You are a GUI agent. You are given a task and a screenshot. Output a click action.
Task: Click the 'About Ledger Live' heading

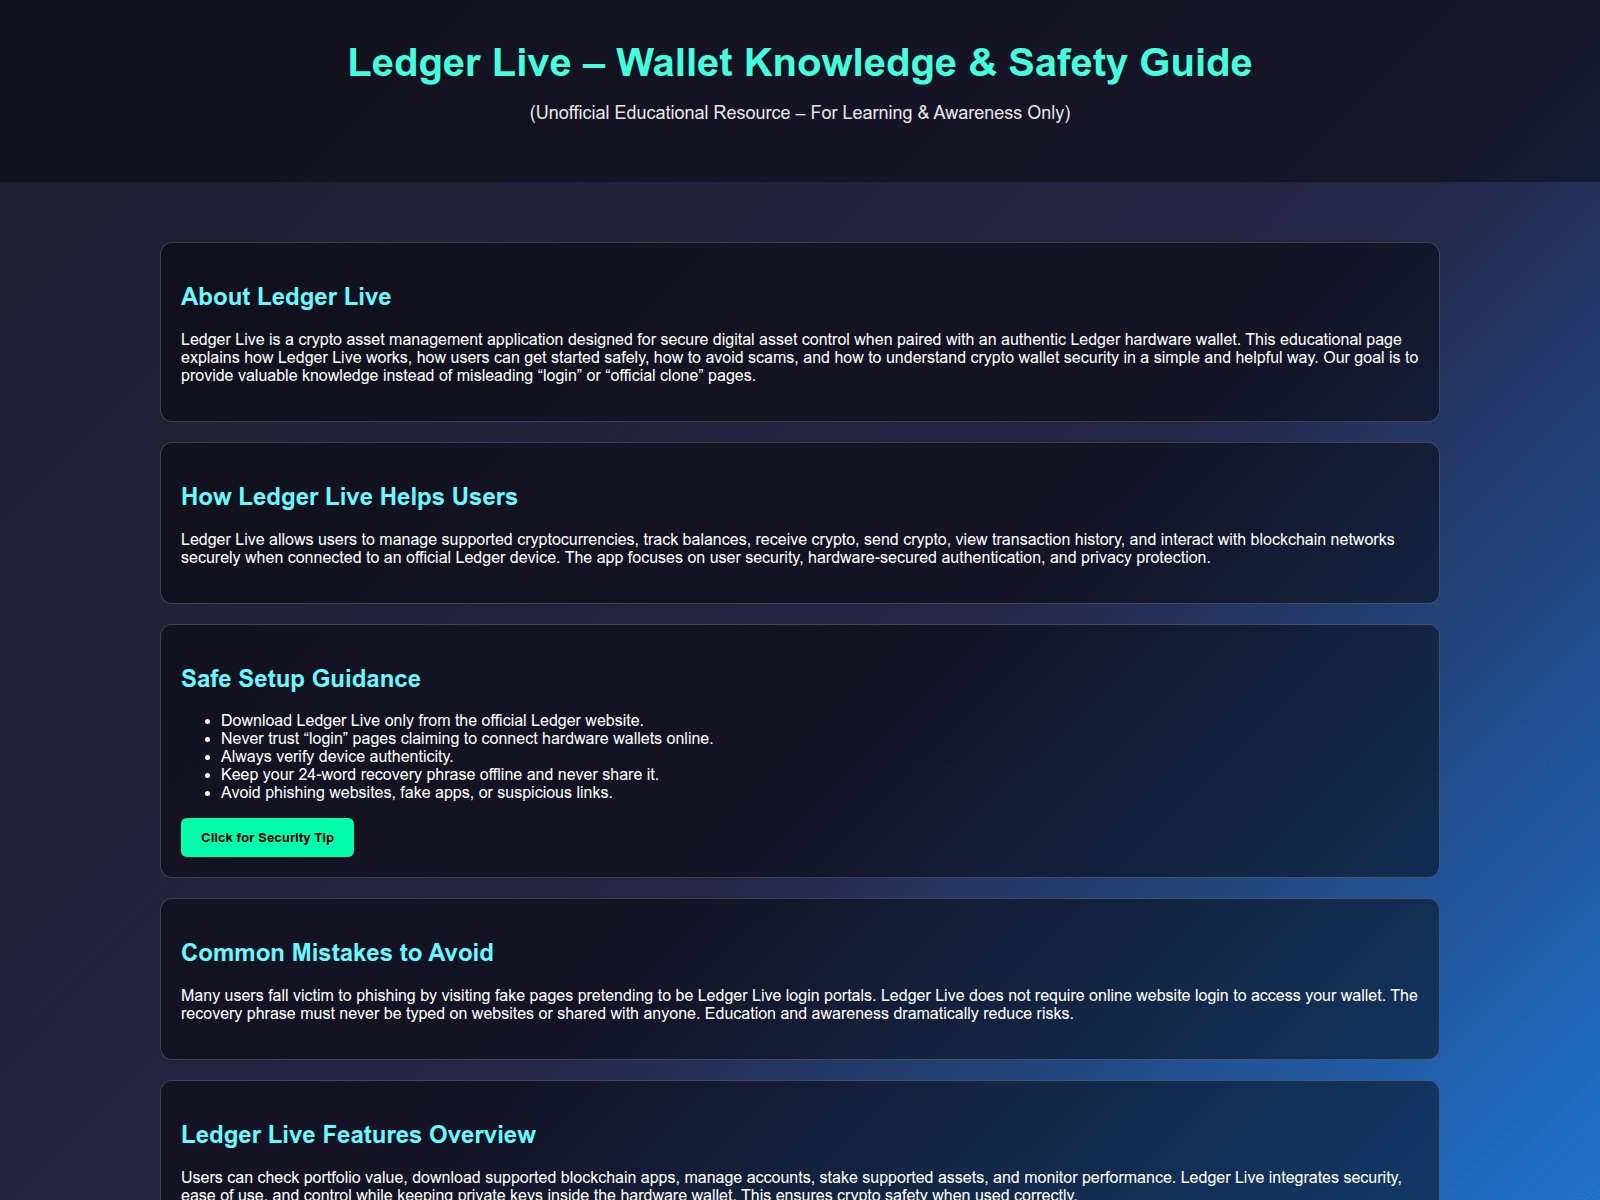click(286, 297)
